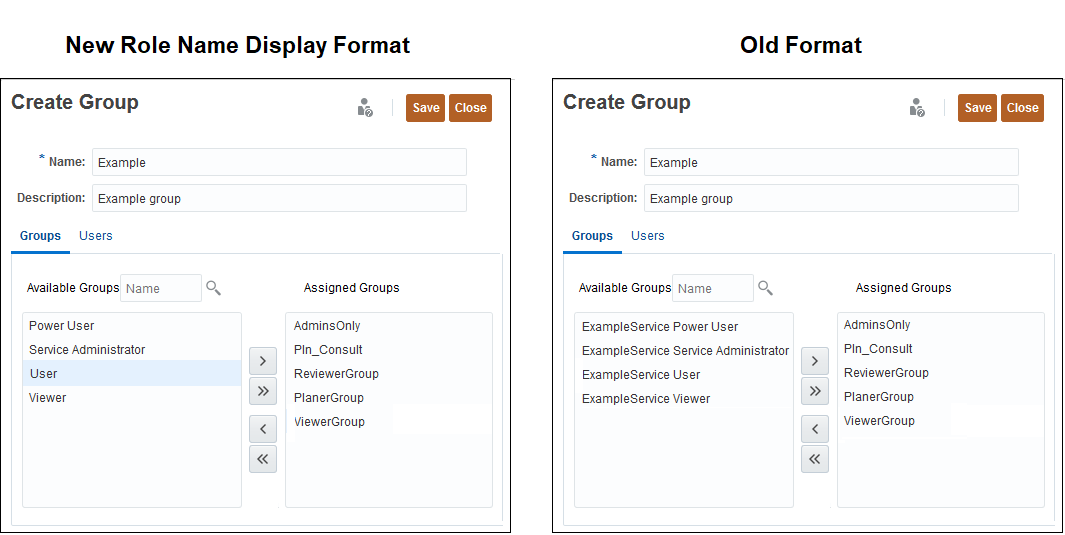The width and height of the screenshot is (1065, 535).
Task: Click the Name search box in old format dialog
Action: coord(712,288)
